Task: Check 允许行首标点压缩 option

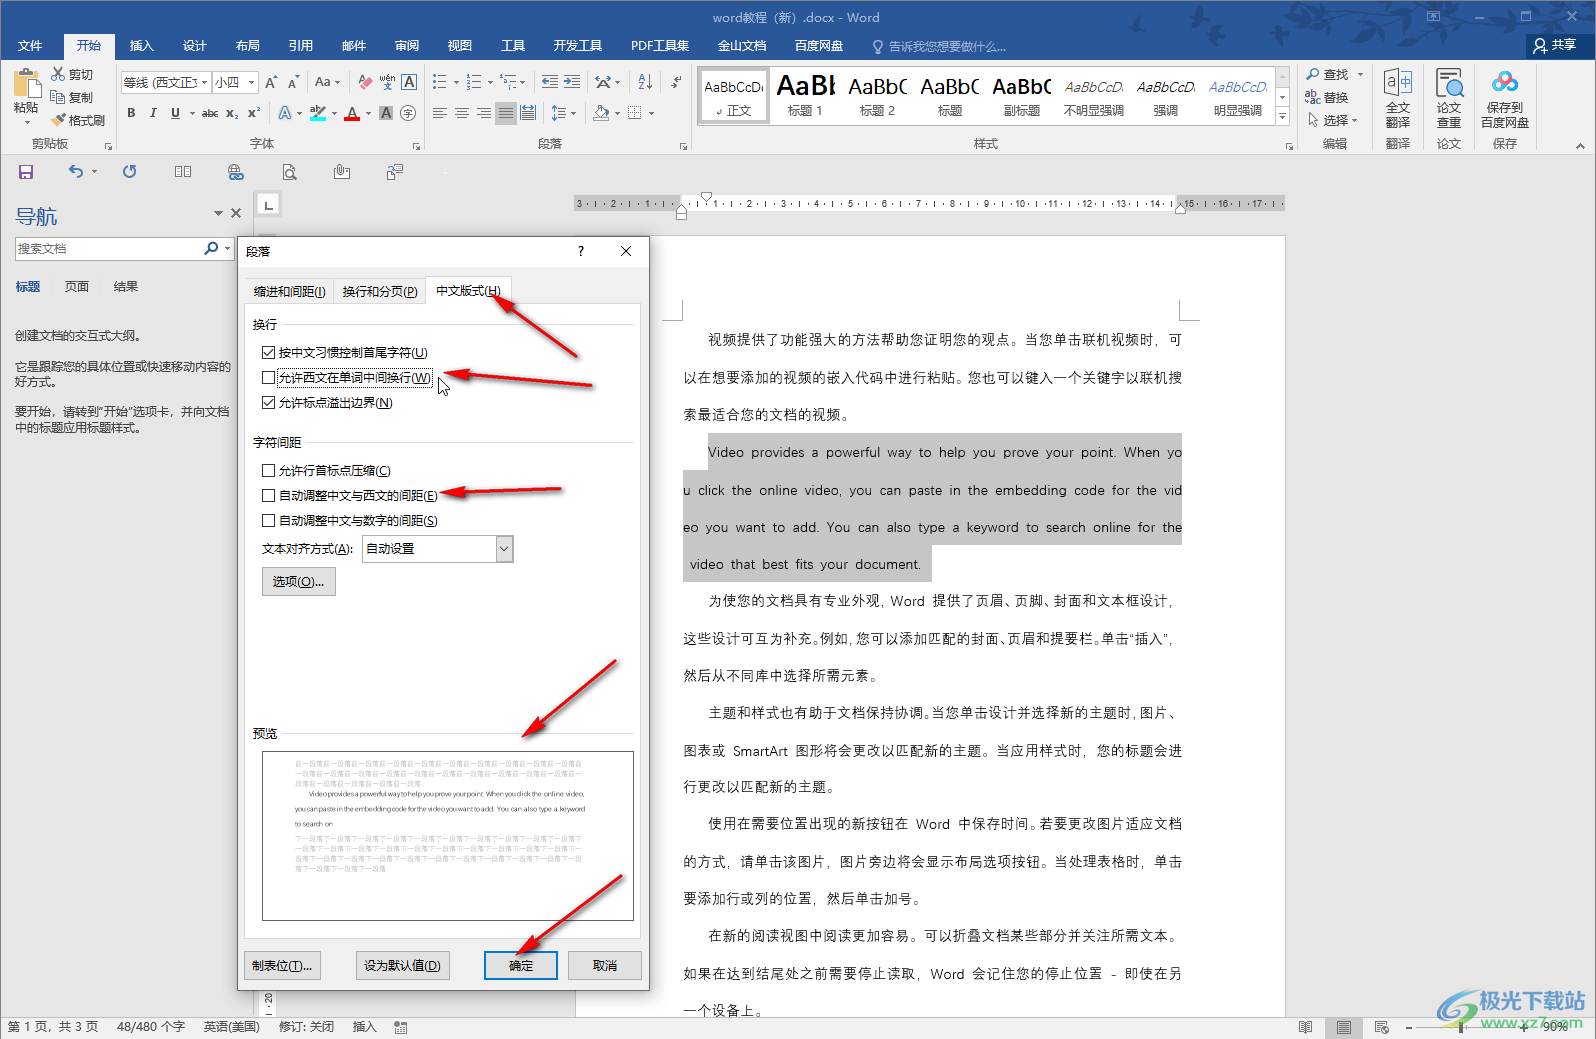Action: [x=268, y=470]
